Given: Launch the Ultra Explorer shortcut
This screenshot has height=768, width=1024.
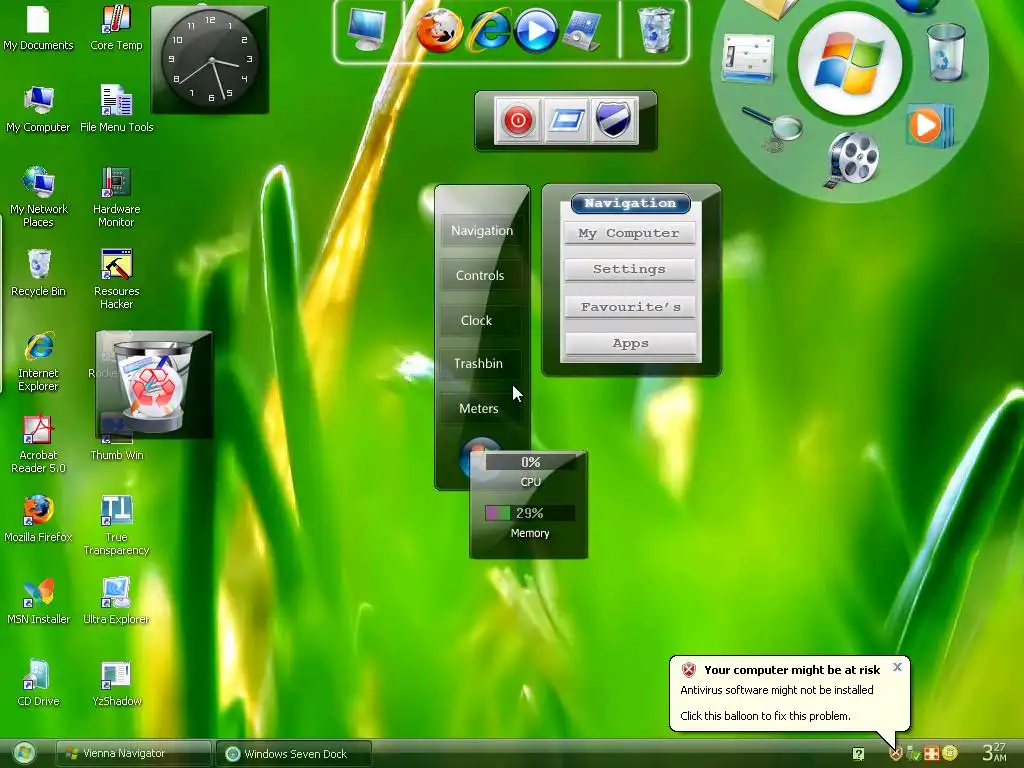Looking at the screenshot, I should (x=116, y=601).
